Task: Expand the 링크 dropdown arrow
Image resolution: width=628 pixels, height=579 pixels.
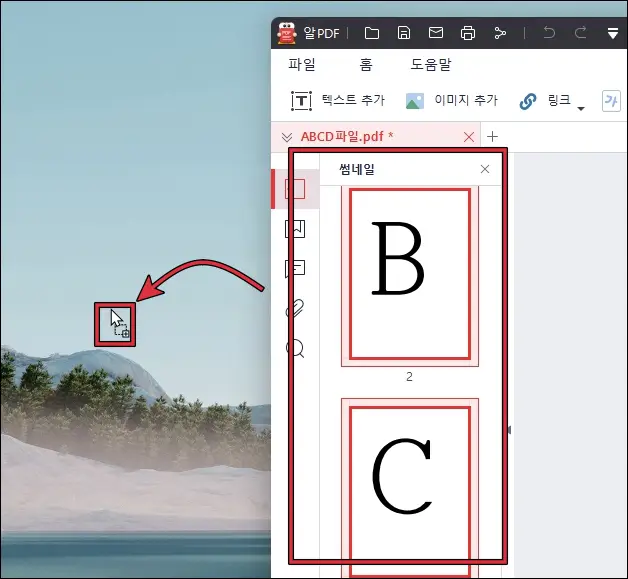Action: pyautogui.click(x=581, y=109)
